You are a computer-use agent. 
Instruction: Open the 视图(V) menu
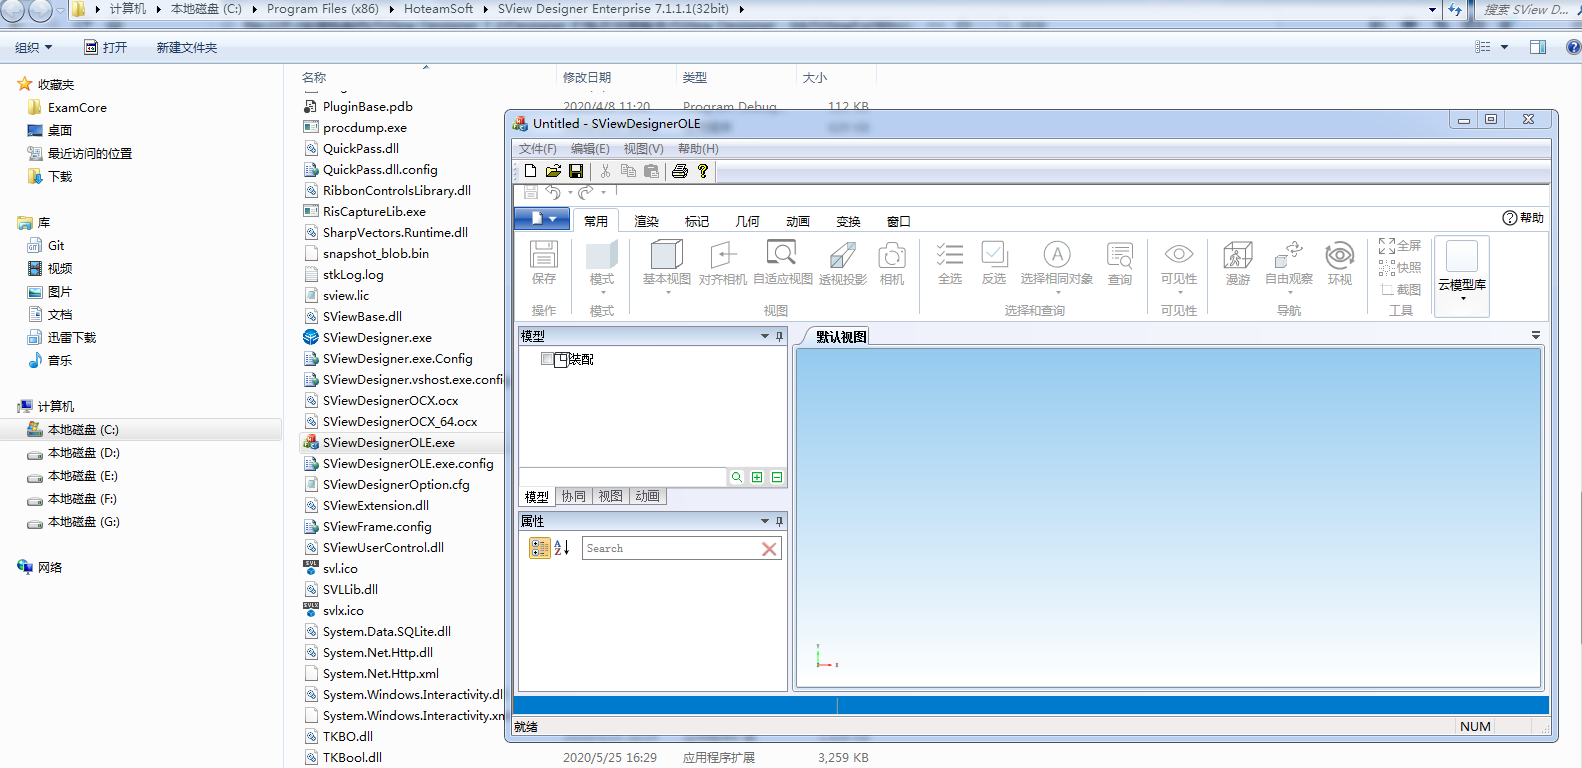(x=643, y=149)
